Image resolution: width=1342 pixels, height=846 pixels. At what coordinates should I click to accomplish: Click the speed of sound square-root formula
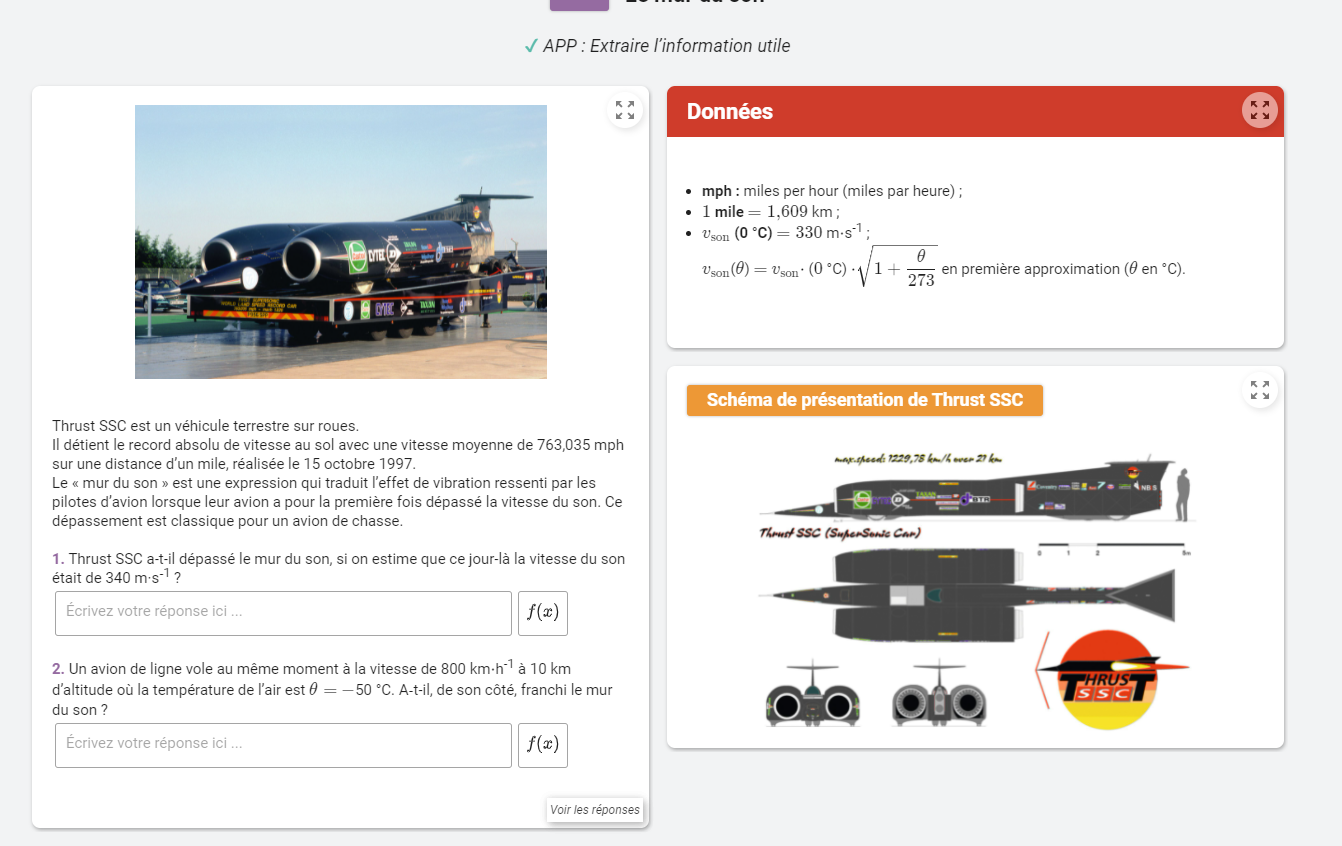pos(820,268)
